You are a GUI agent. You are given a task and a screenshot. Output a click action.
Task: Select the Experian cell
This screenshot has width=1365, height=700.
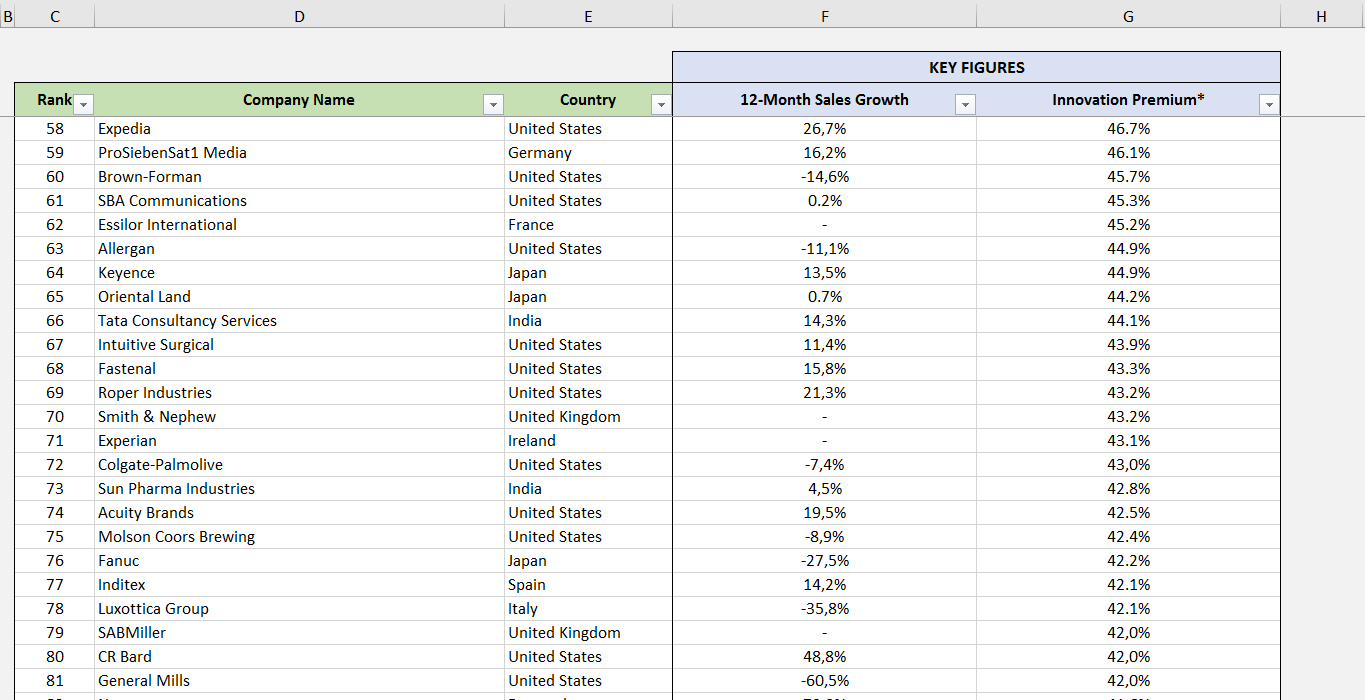(x=300, y=441)
